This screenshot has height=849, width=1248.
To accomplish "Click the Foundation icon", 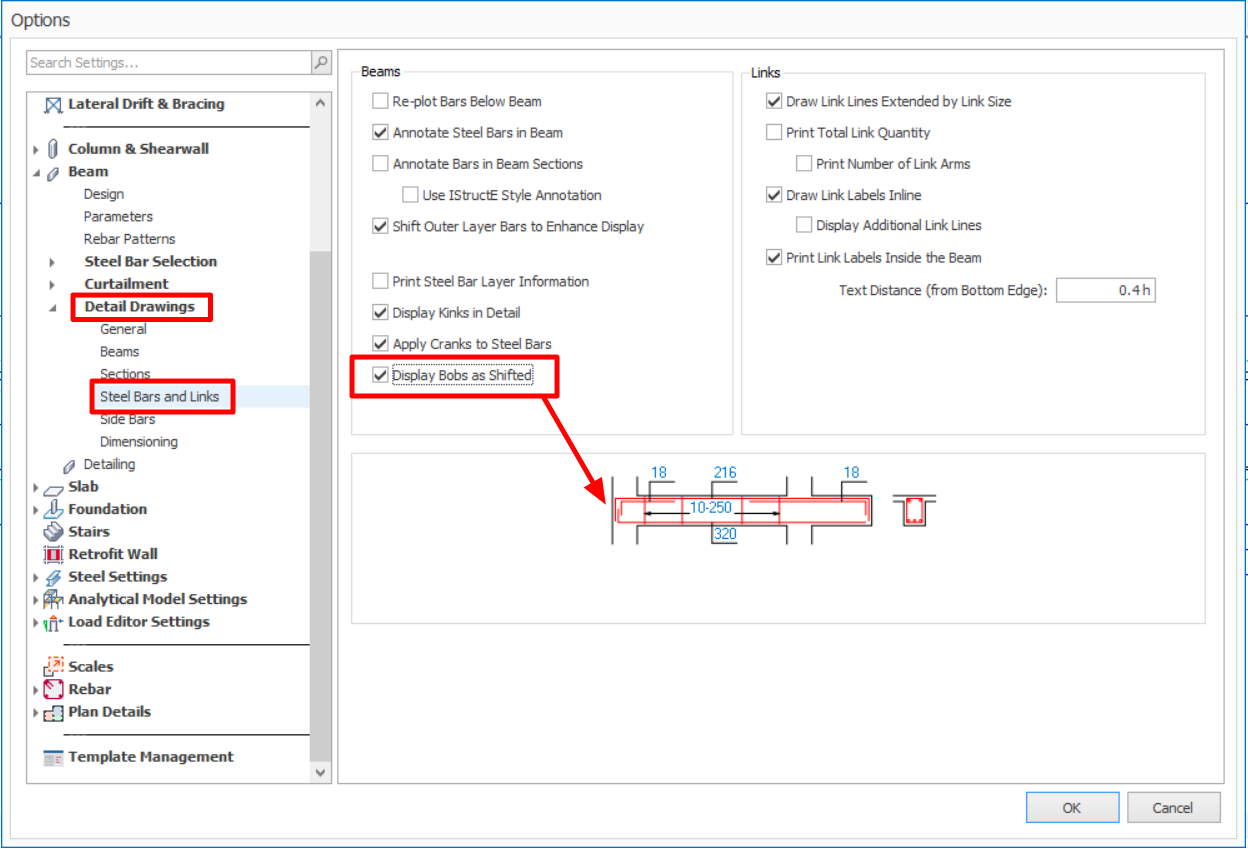I will [54, 509].
